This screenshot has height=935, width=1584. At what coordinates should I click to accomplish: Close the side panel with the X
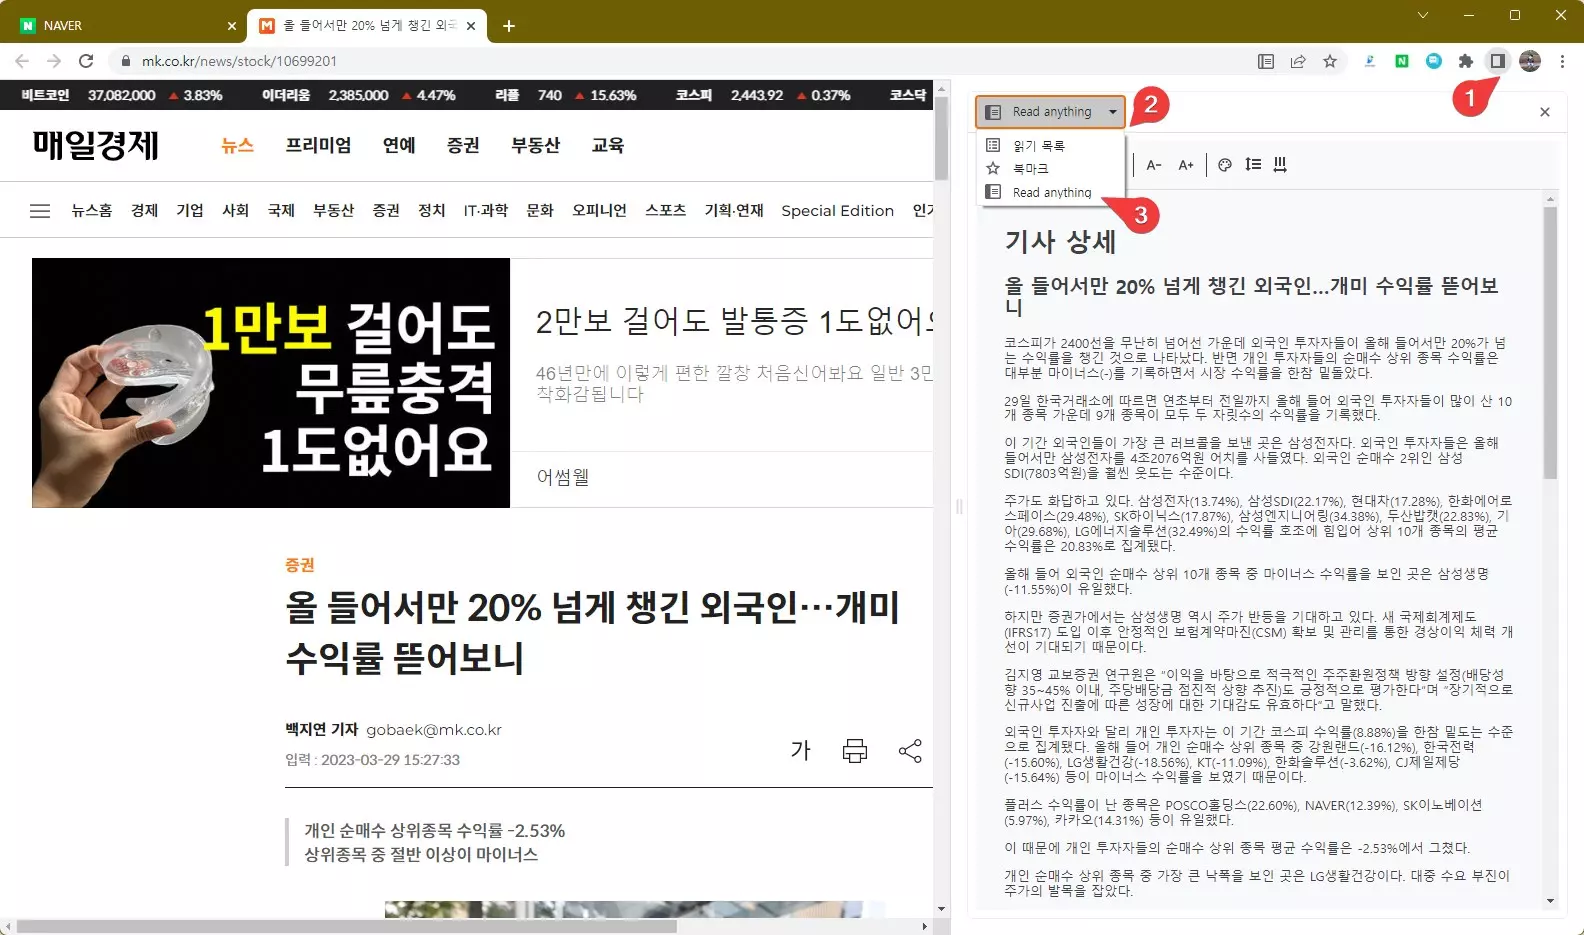tap(1545, 112)
